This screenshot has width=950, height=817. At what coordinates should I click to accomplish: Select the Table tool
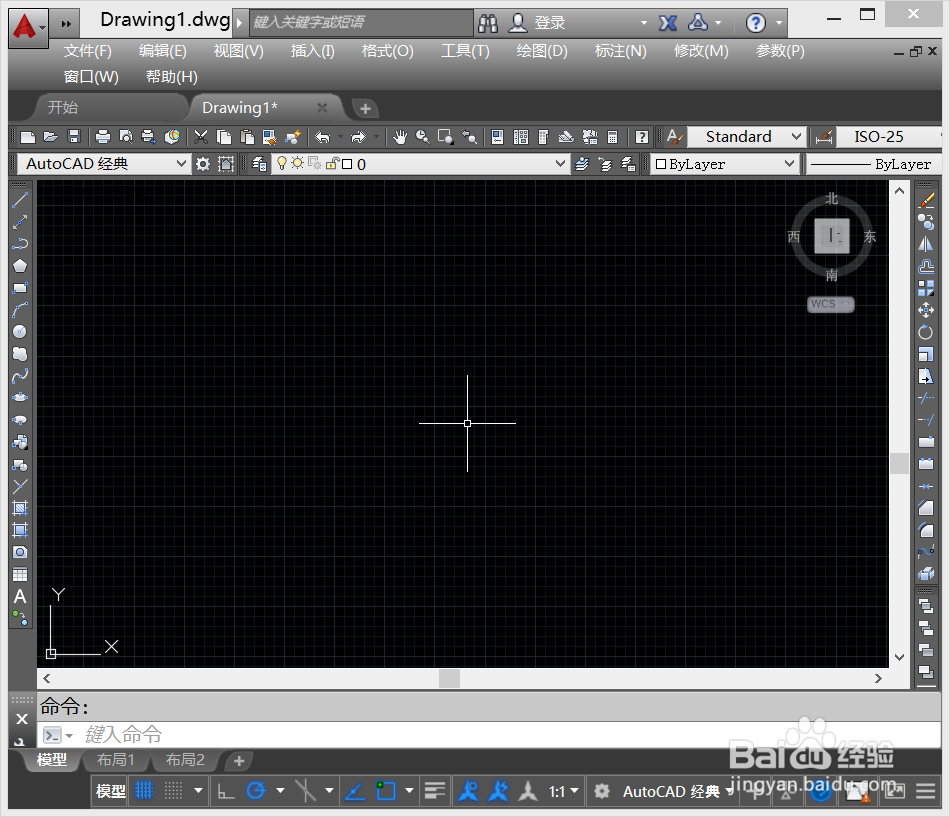pos(20,575)
